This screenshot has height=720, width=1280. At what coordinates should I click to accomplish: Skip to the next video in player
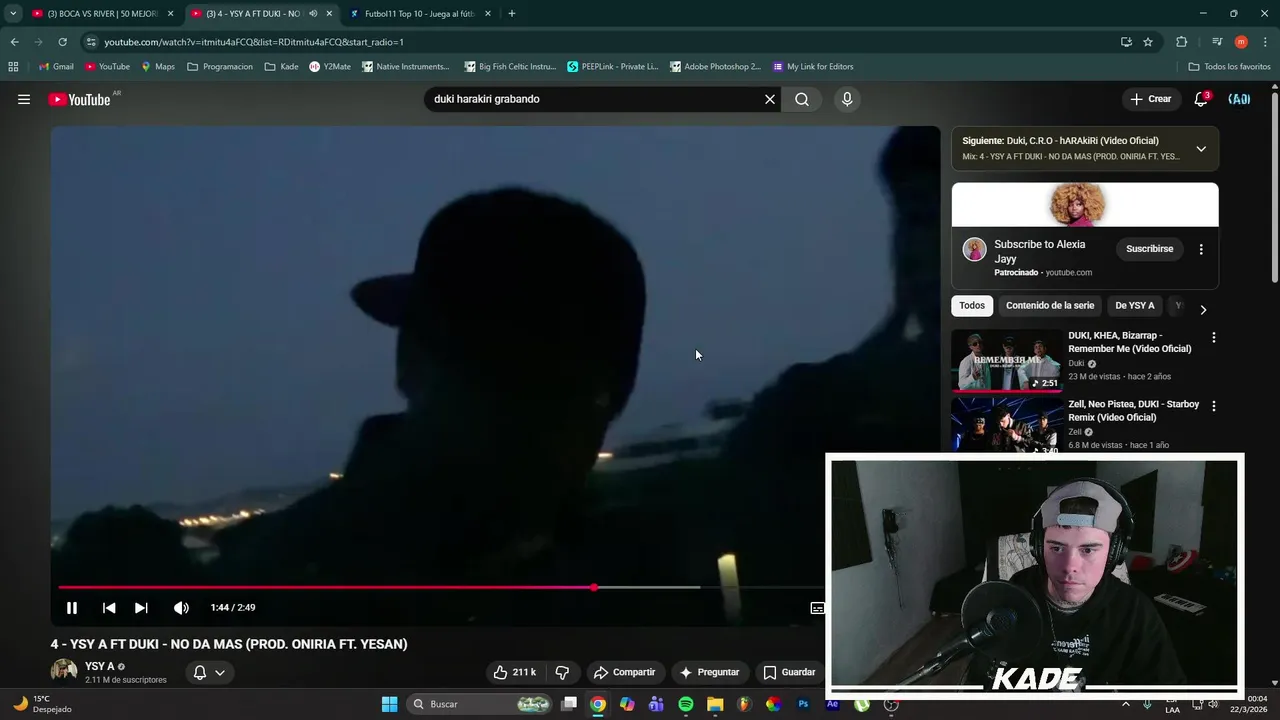(x=141, y=607)
